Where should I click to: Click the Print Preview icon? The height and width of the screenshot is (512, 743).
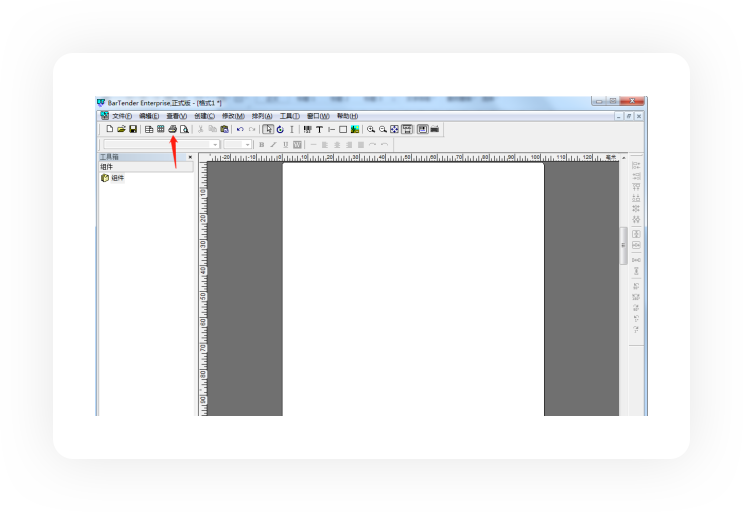click(184, 129)
